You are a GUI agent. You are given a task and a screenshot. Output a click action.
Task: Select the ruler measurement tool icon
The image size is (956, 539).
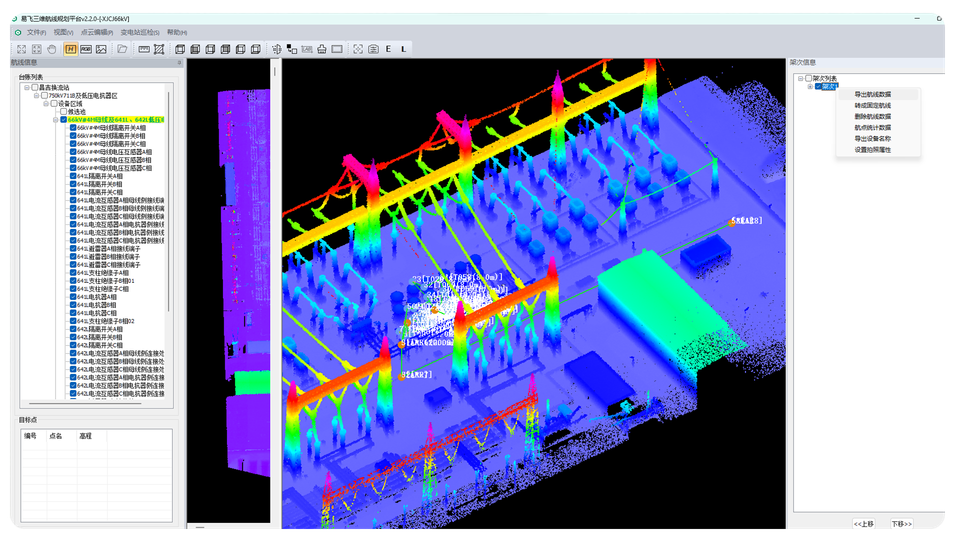143,49
